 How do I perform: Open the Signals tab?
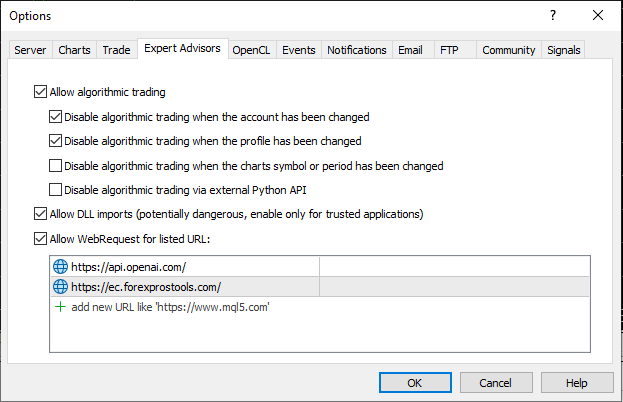[x=563, y=50]
